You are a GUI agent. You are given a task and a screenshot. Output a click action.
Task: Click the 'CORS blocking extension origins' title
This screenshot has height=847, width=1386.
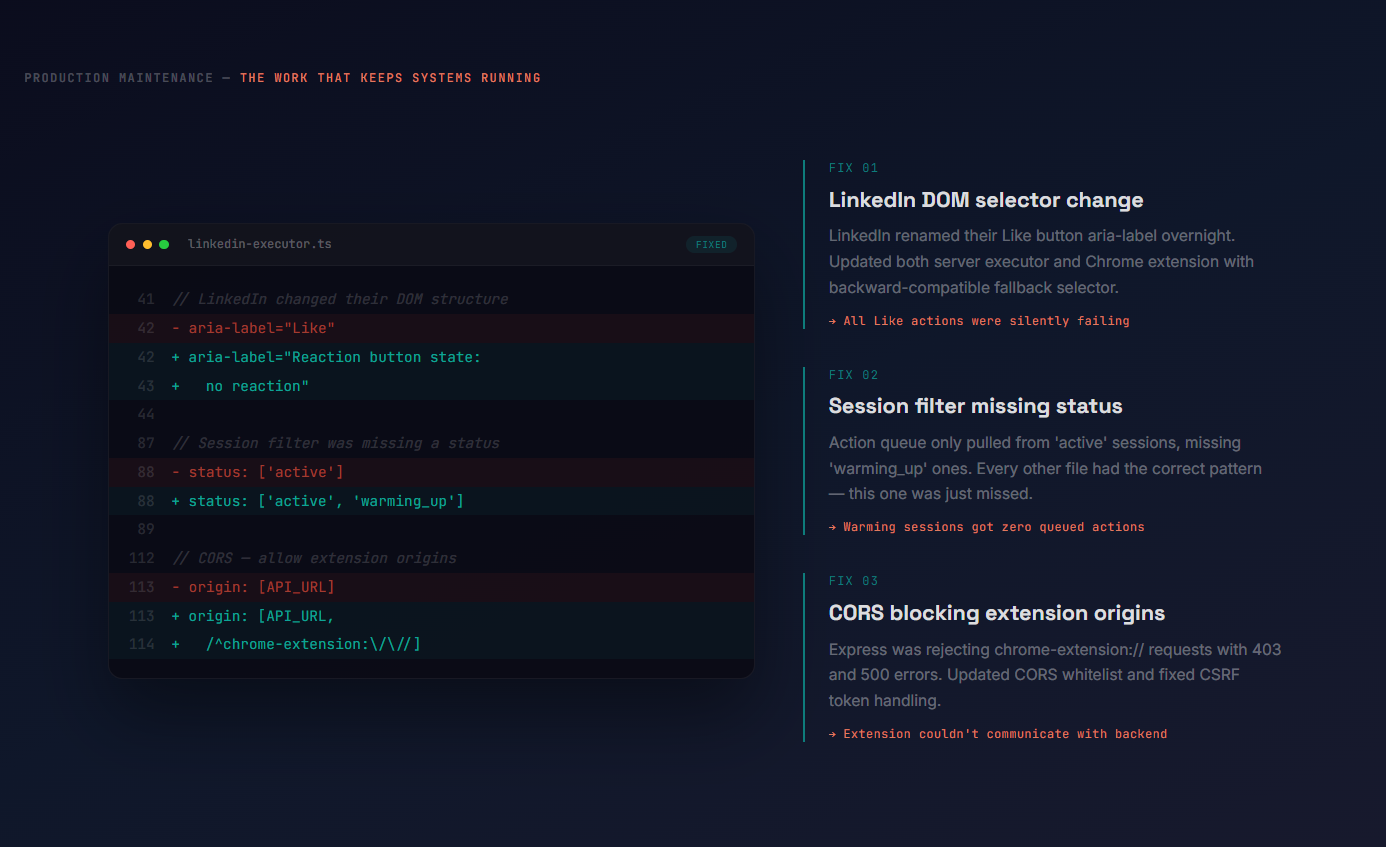[x=996, y=612]
